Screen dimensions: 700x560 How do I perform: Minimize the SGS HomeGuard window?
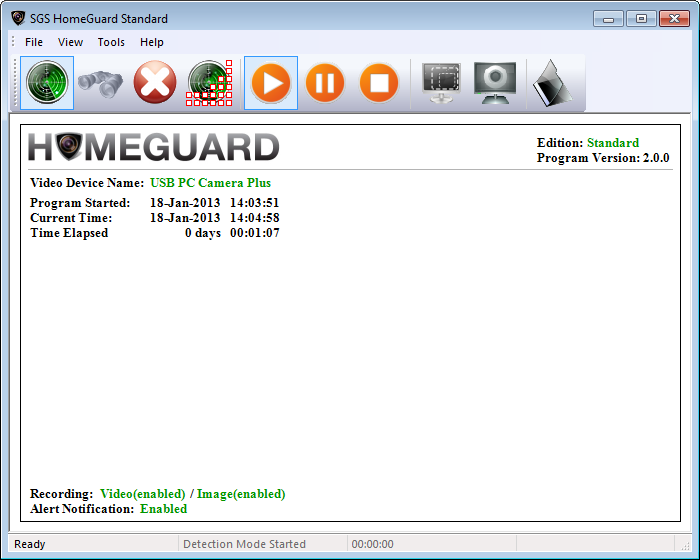[x=608, y=19]
